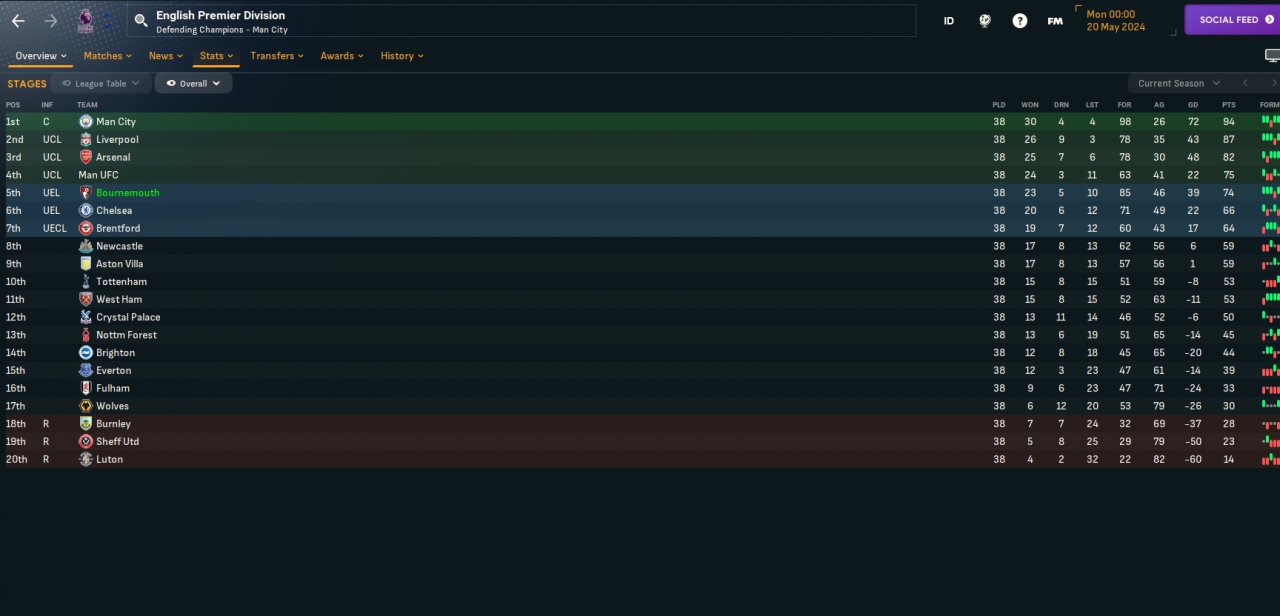Sort table by FOR column header
Screen dimensions: 1280x616
pos(1125,105)
